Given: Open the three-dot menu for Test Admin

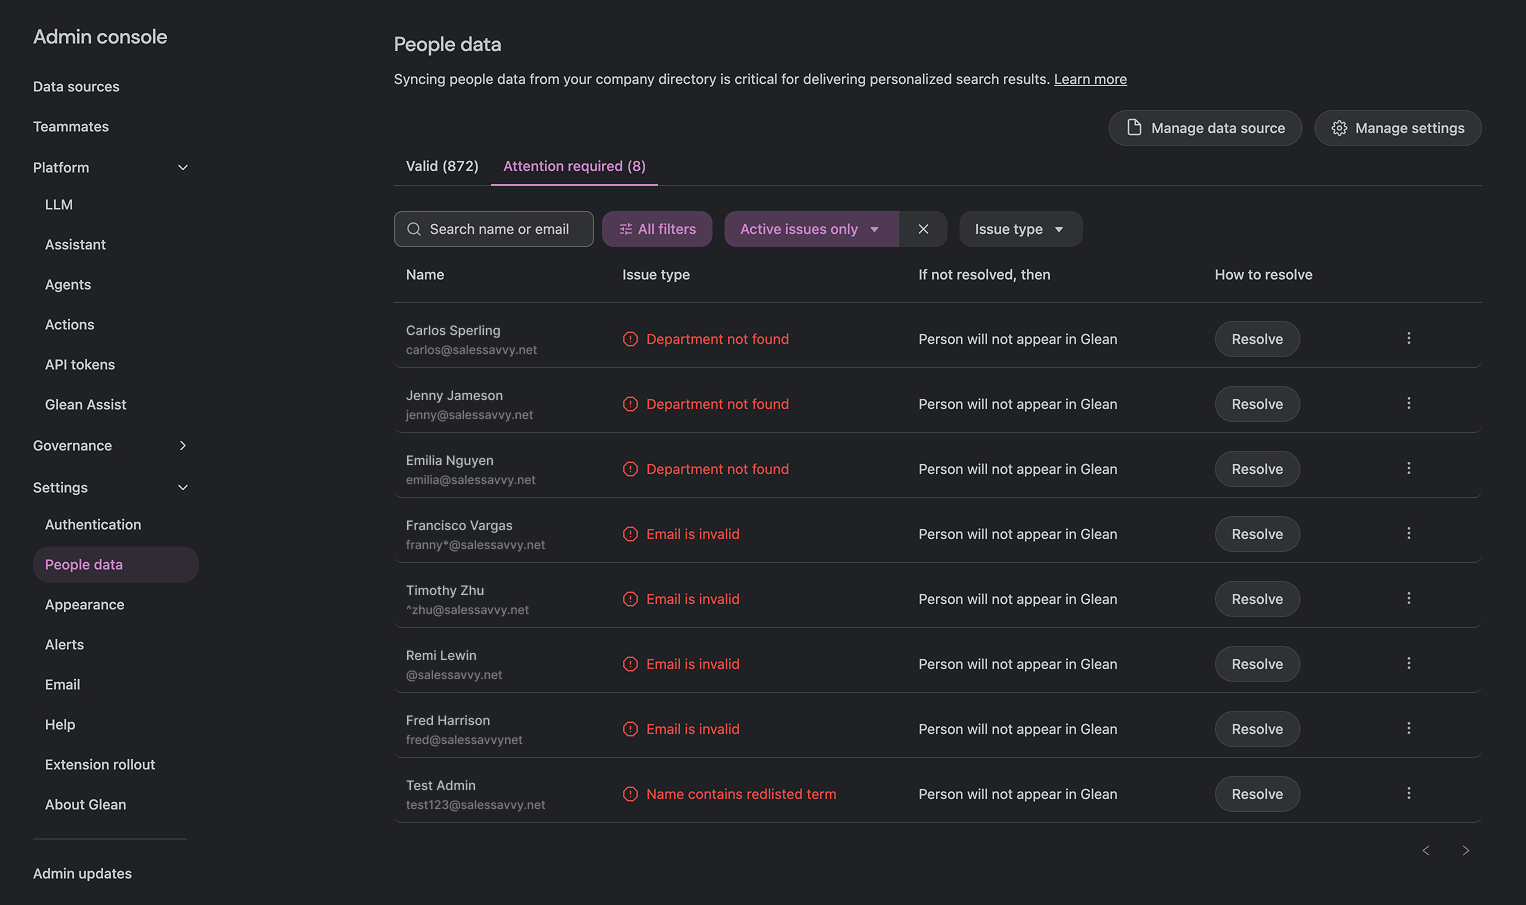Looking at the screenshot, I should coord(1408,794).
